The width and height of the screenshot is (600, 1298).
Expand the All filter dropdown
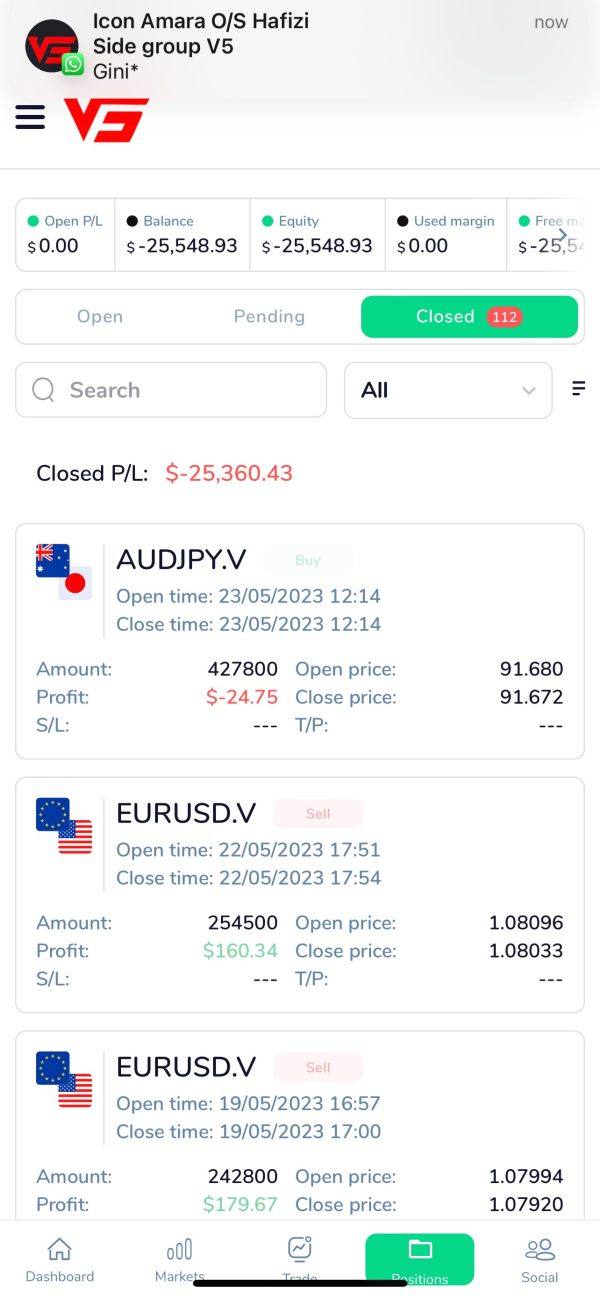pyautogui.click(x=448, y=390)
